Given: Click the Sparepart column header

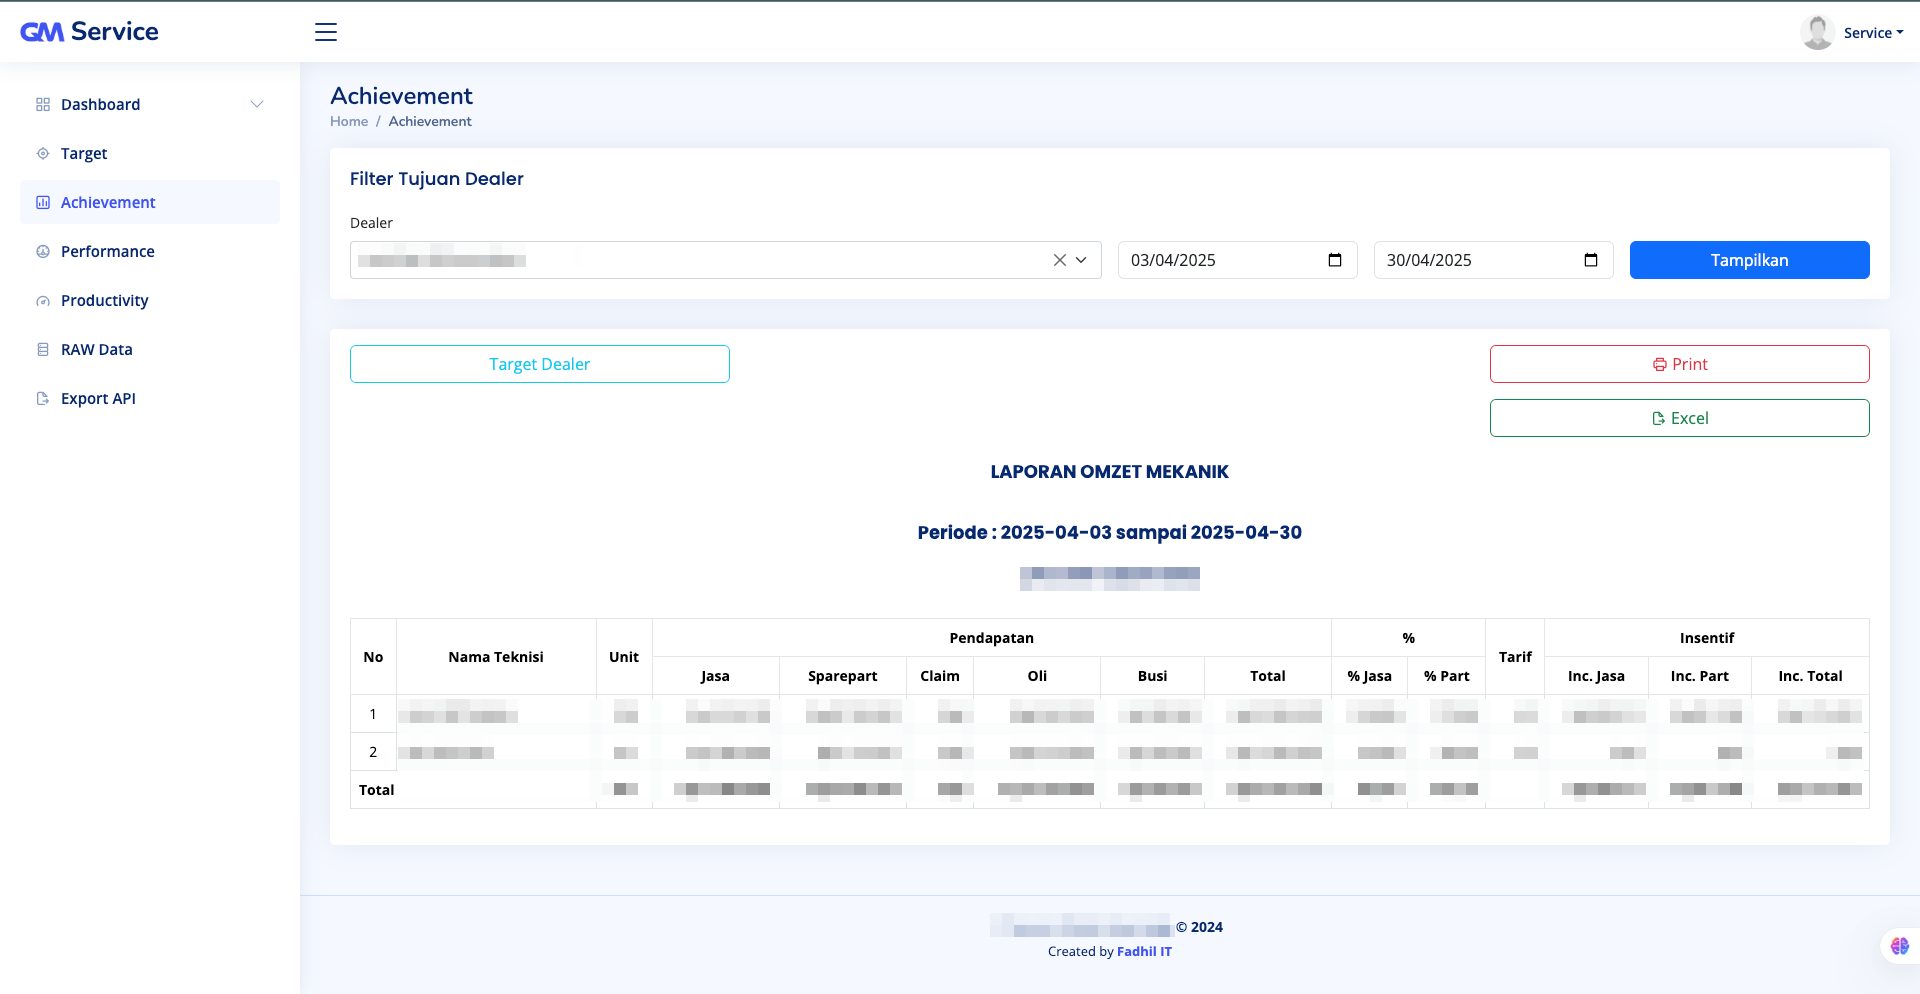Looking at the screenshot, I should (x=843, y=677).
